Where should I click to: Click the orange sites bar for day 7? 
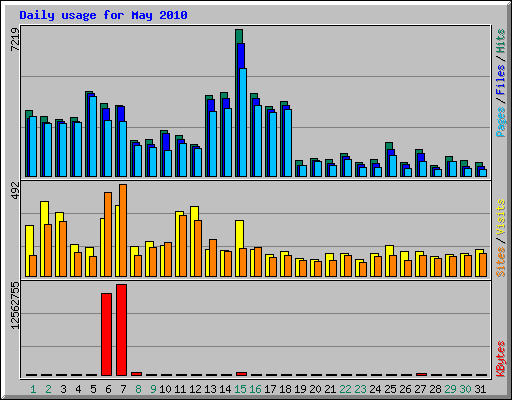tap(123, 230)
